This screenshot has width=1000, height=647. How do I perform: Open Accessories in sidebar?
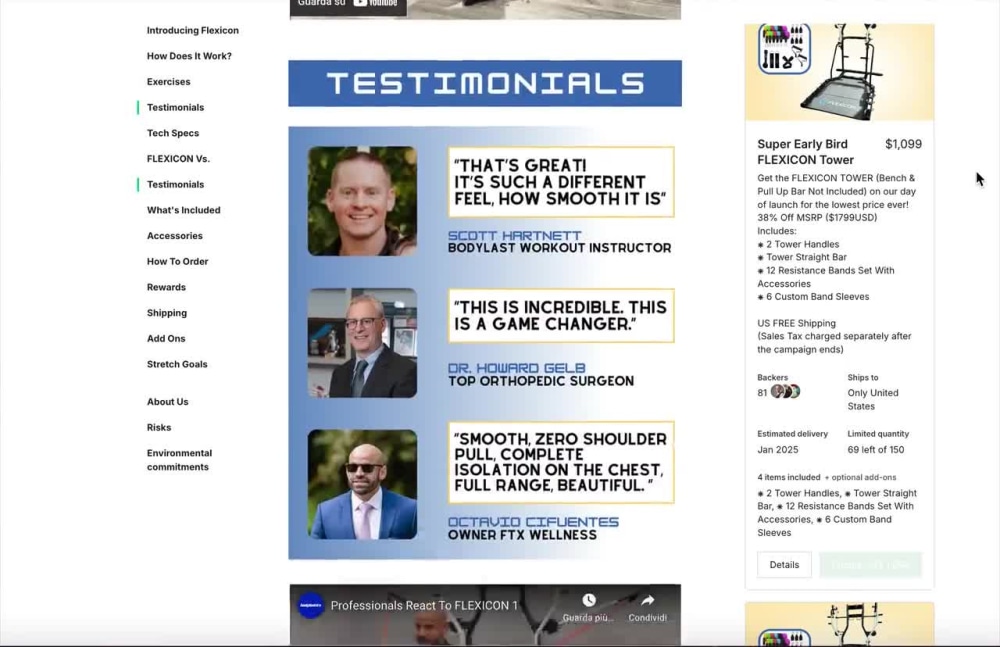[175, 235]
